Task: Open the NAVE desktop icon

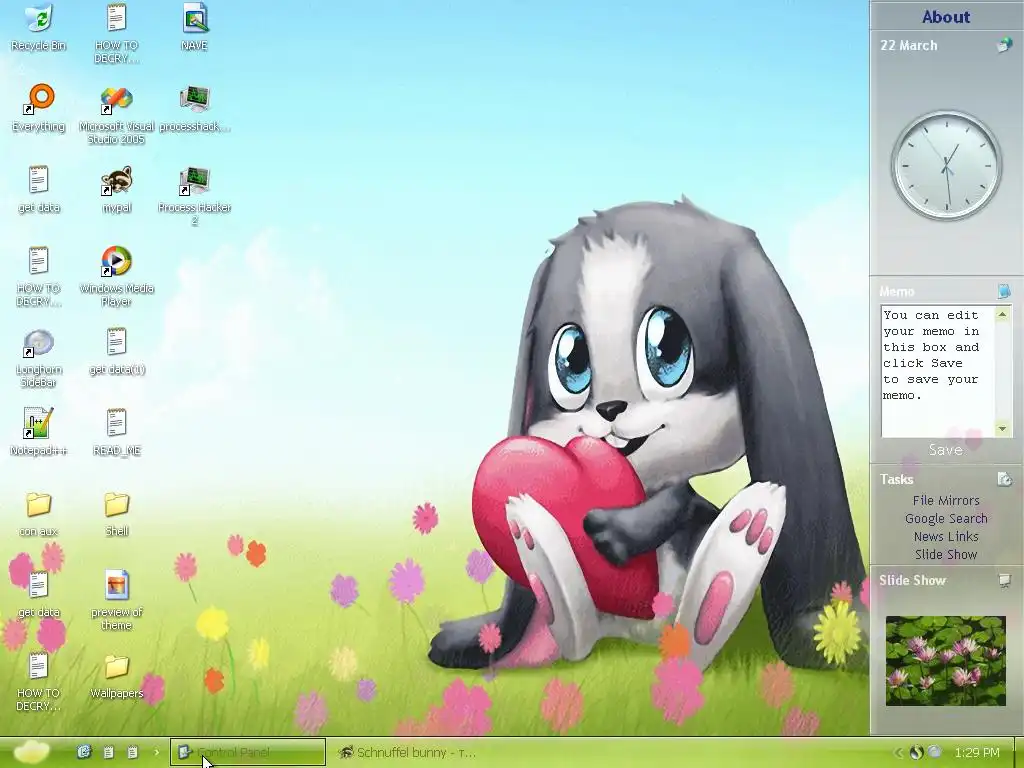Action: tap(195, 28)
